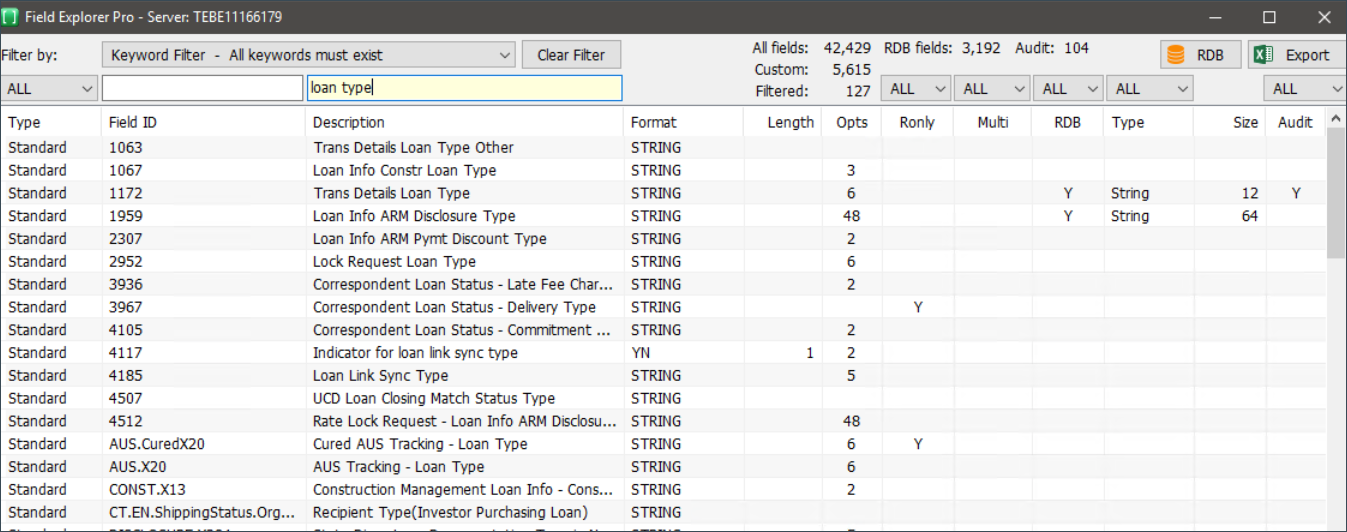Sort by the Field ID column header

coord(133,123)
